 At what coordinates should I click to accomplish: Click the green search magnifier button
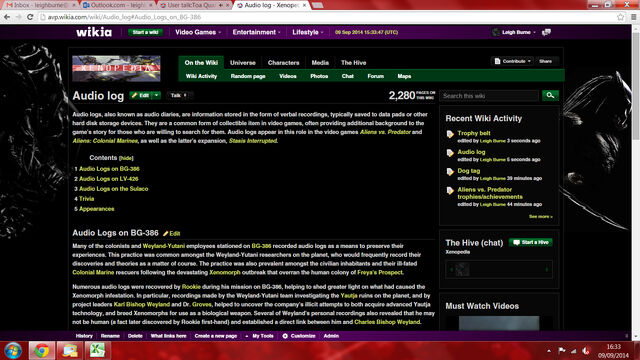(x=550, y=96)
